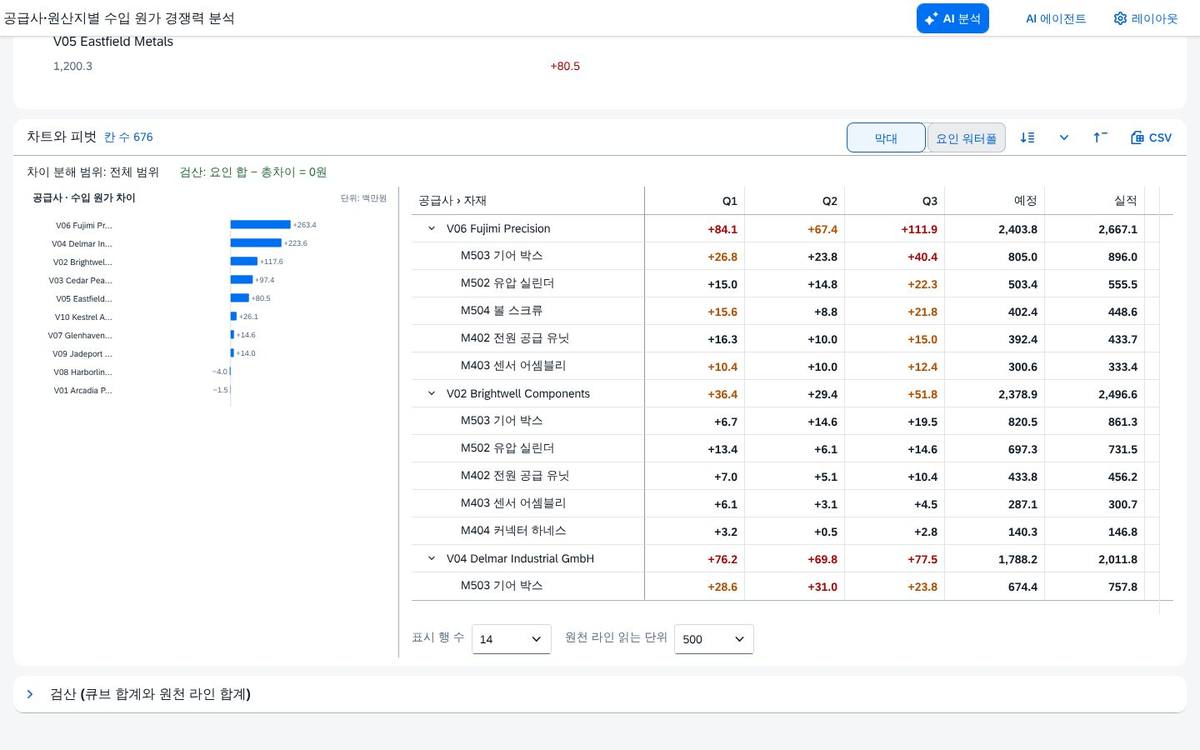This screenshot has height=750, width=1200.
Task: Collapse the V06 Fujimi Precision row
Action: tap(432, 229)
